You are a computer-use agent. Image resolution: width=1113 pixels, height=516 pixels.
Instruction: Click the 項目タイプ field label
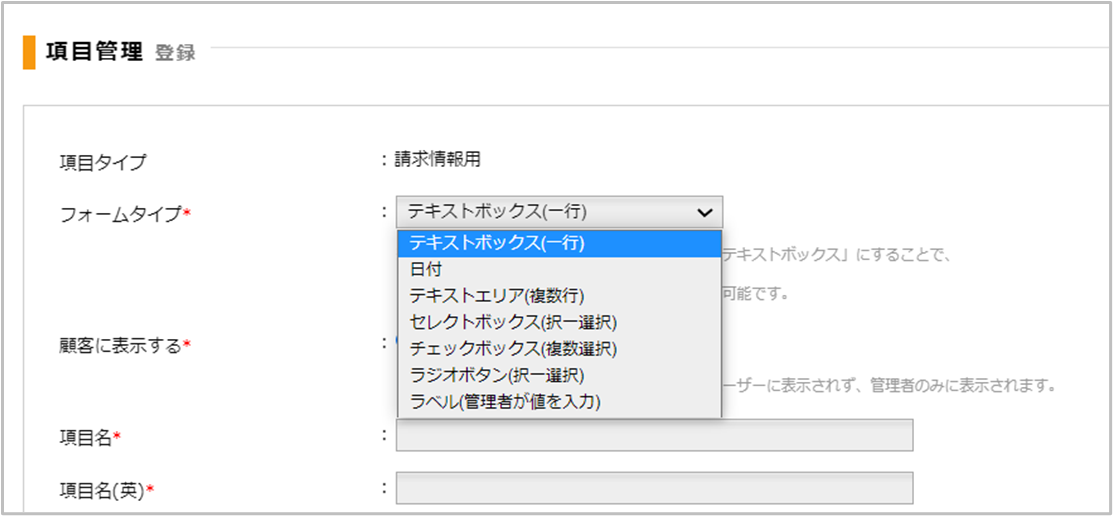point(103,161)
